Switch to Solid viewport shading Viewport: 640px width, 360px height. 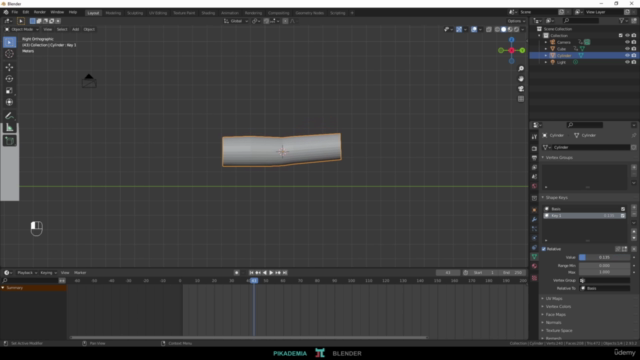504,29
